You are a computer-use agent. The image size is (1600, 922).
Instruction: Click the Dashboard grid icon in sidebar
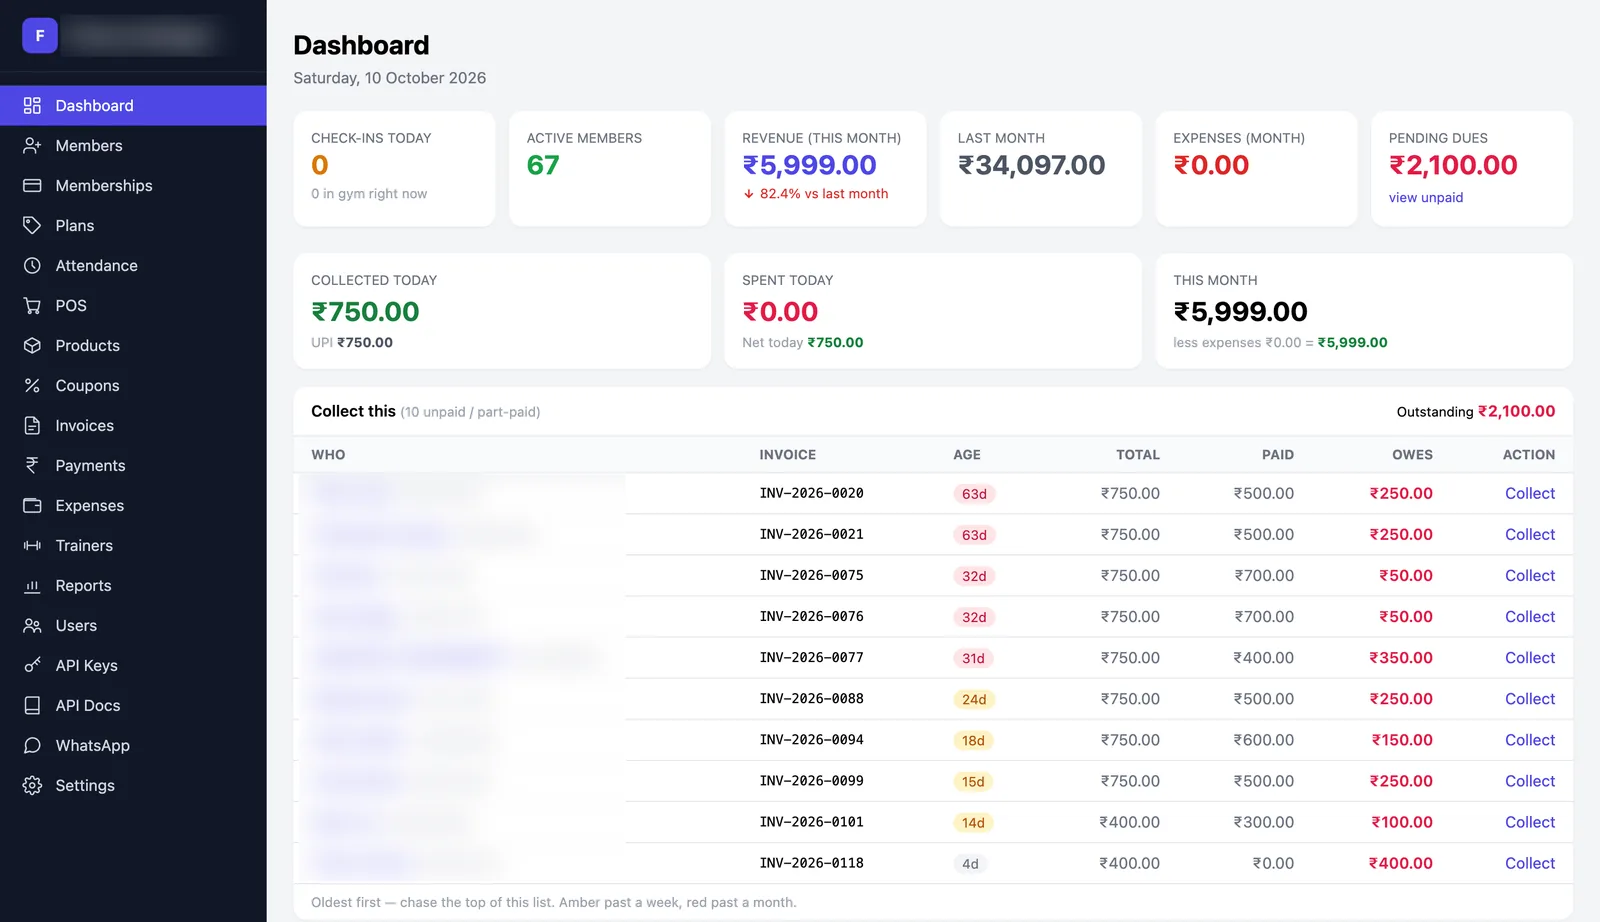click(x=32, y=105)
